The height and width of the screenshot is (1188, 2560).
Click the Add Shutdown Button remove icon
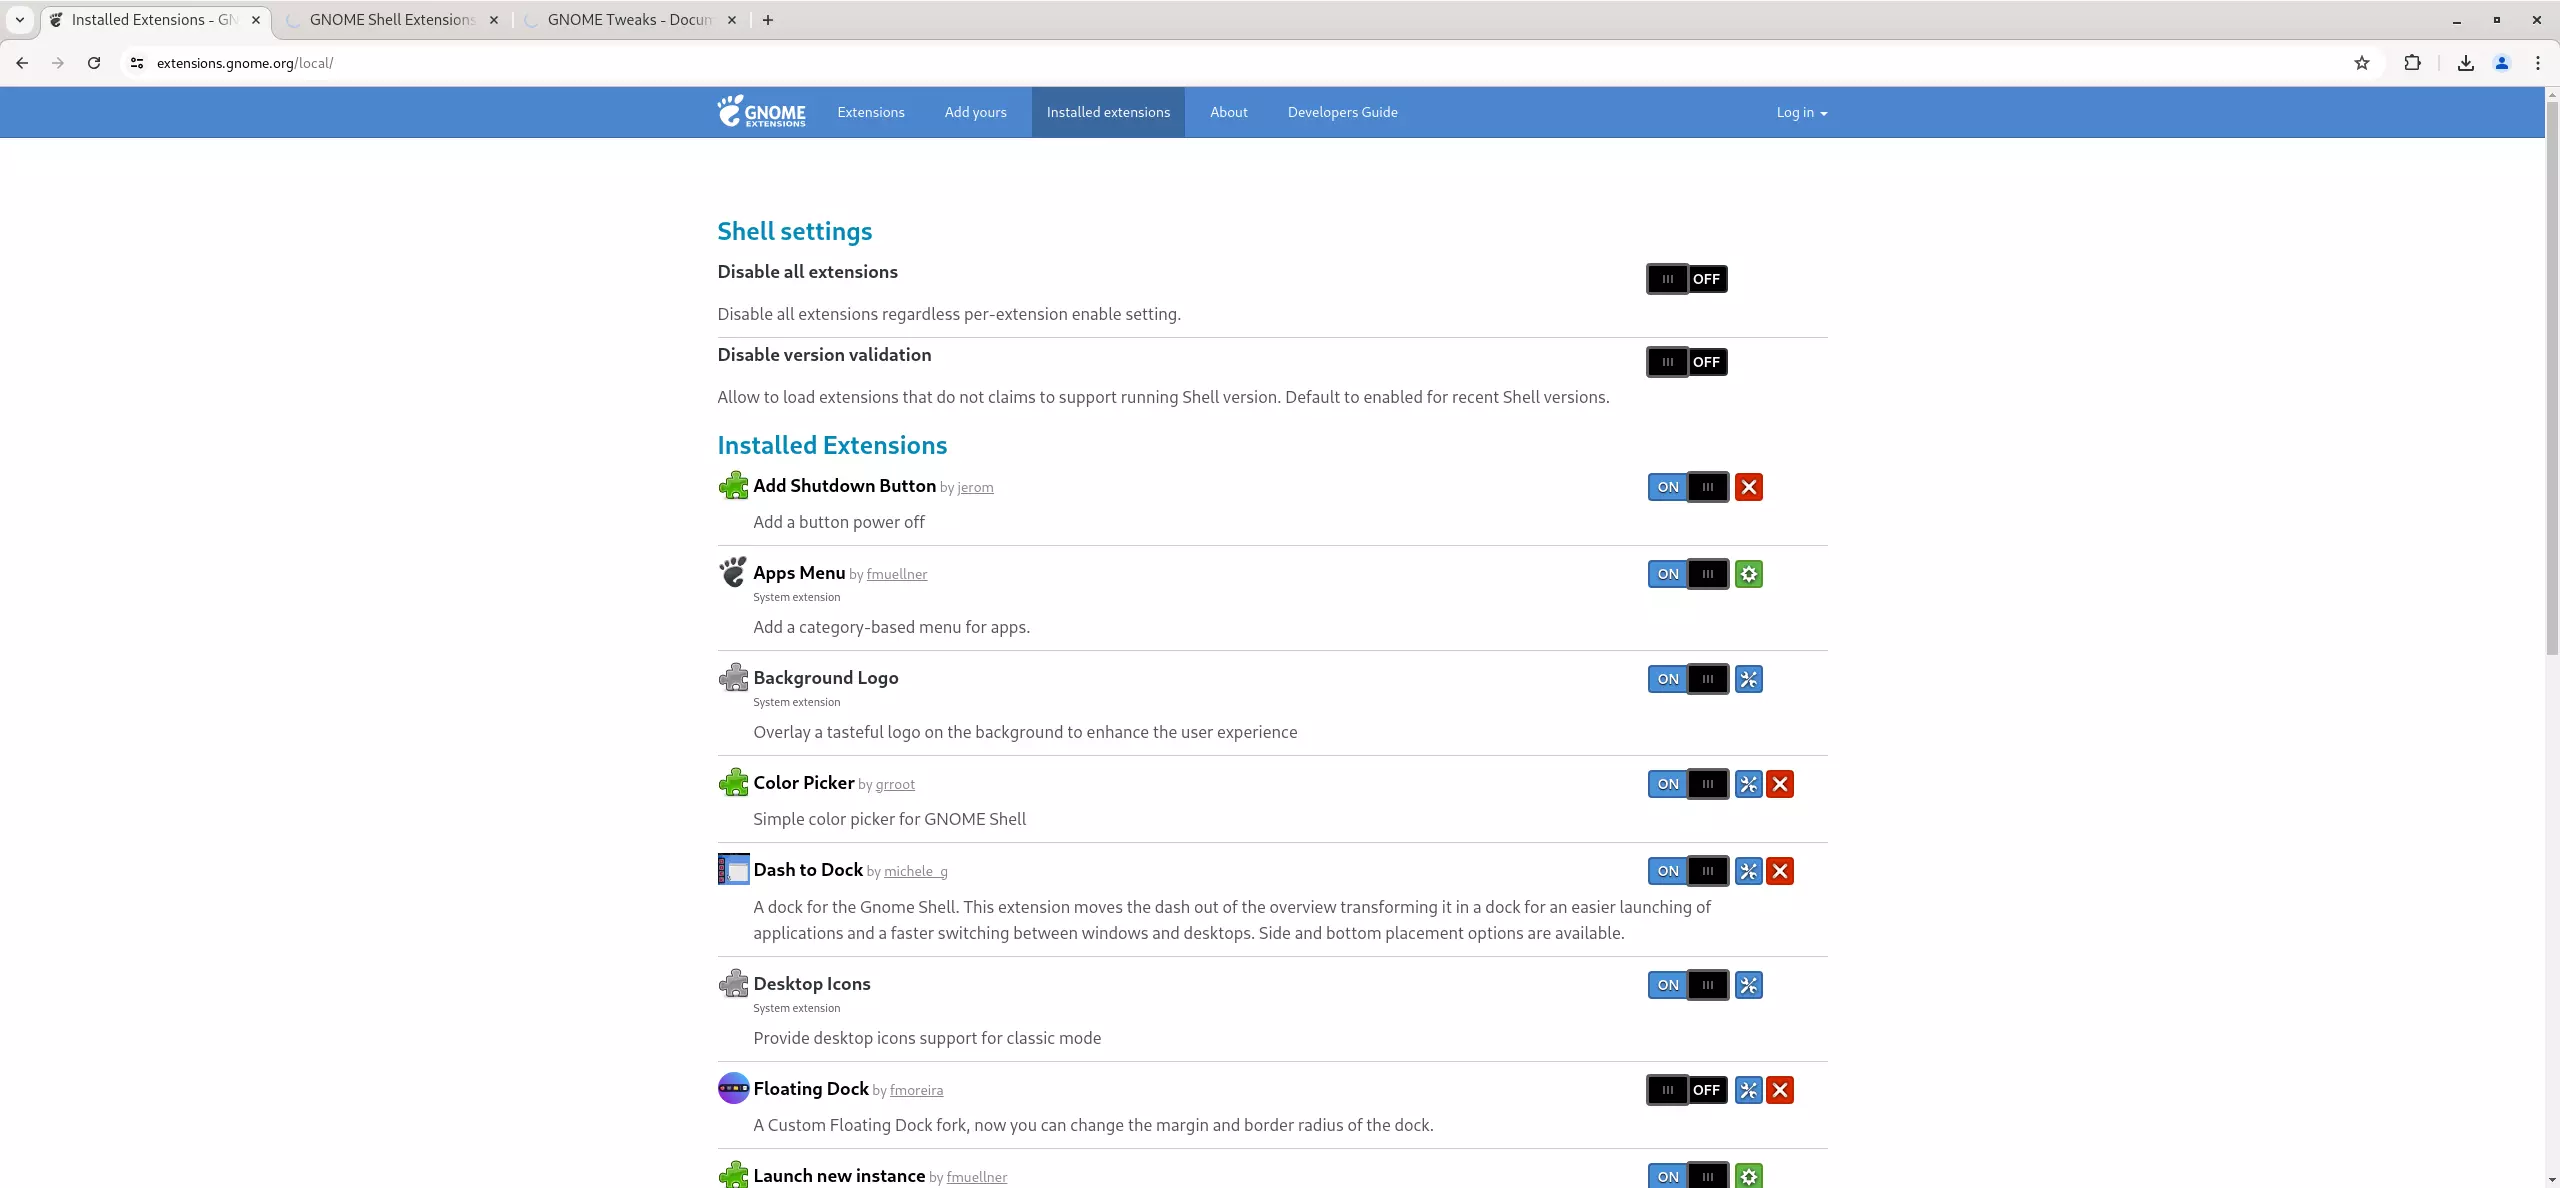point(1747,485)
